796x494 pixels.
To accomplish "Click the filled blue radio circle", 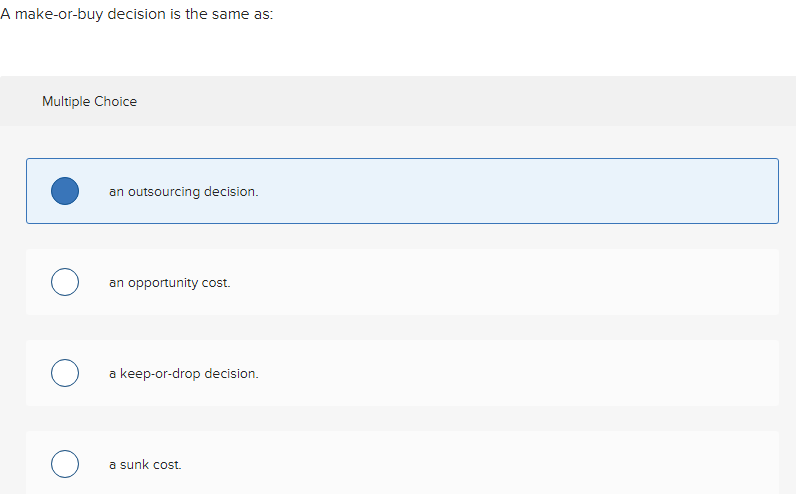I will [65, 191].
